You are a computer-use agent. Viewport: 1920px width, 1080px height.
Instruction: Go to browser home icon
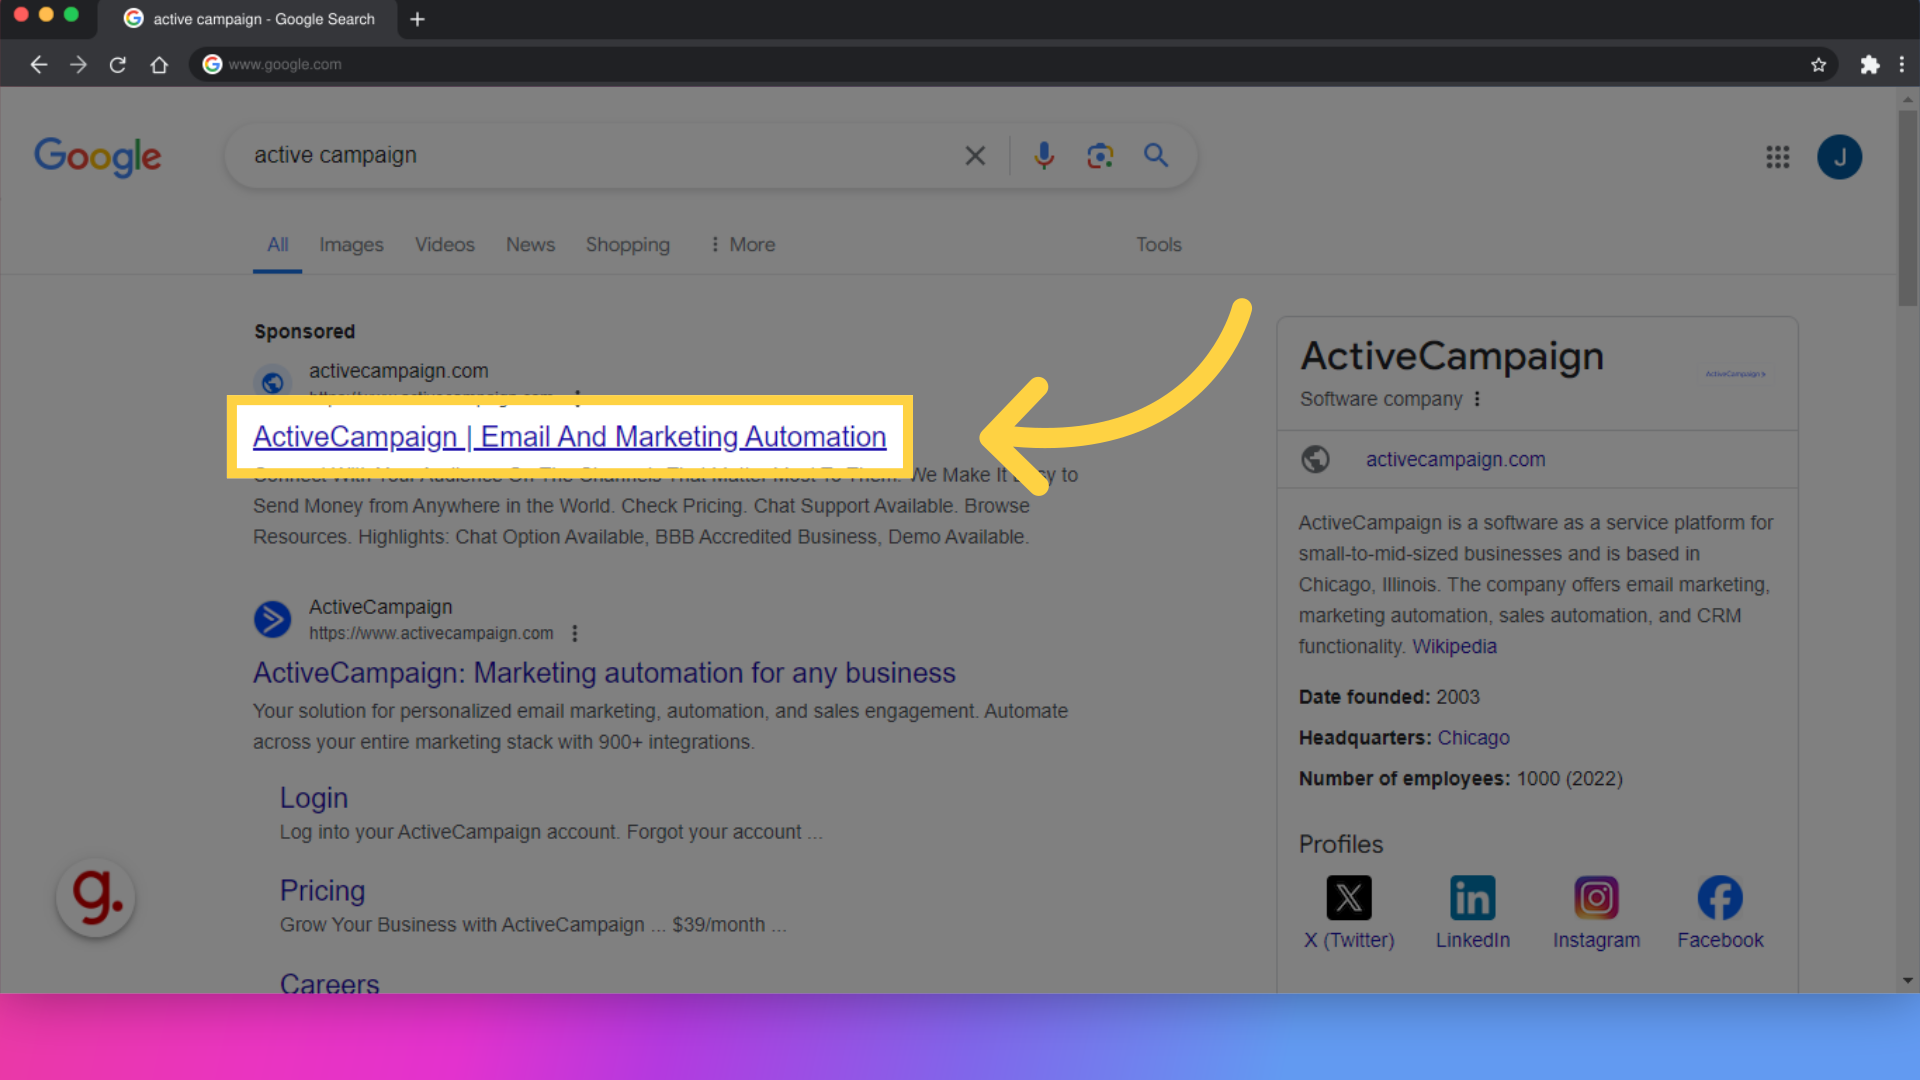pos(159,65)
